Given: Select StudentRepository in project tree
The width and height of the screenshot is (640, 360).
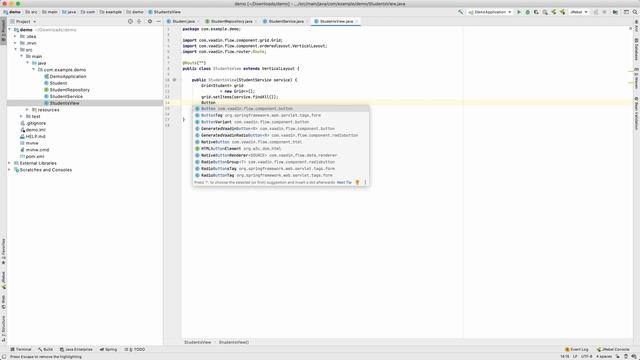Looking at the screenshot, I should 69,90.
